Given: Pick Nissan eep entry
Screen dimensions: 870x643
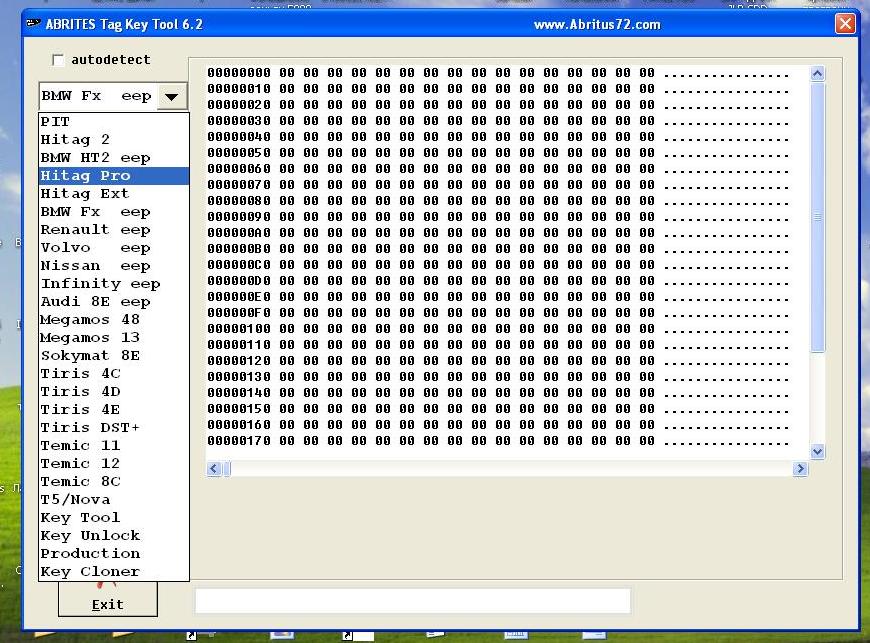Looking at the screenshot, I should [114, 266].
